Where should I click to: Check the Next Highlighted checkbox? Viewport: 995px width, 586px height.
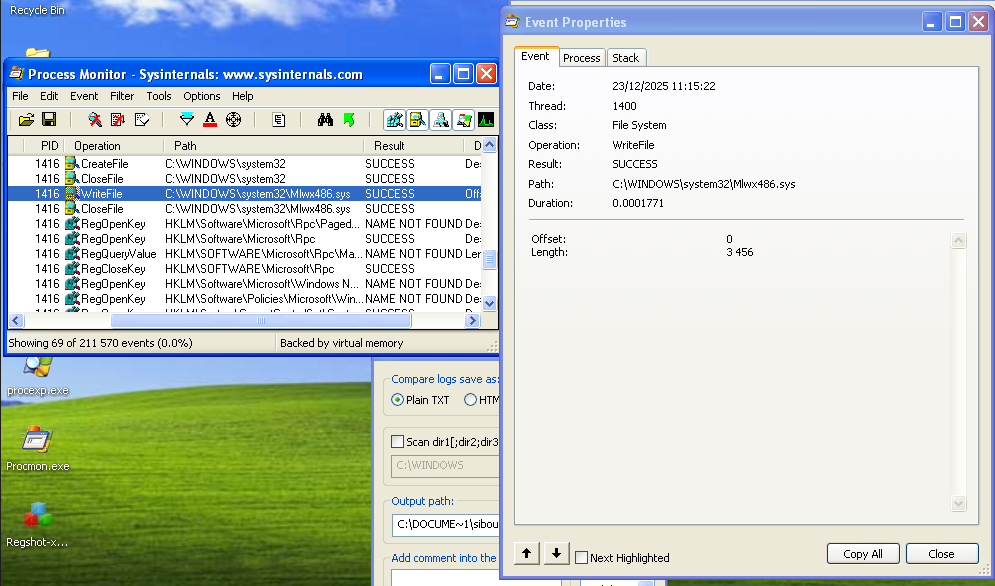click(582, 558)
